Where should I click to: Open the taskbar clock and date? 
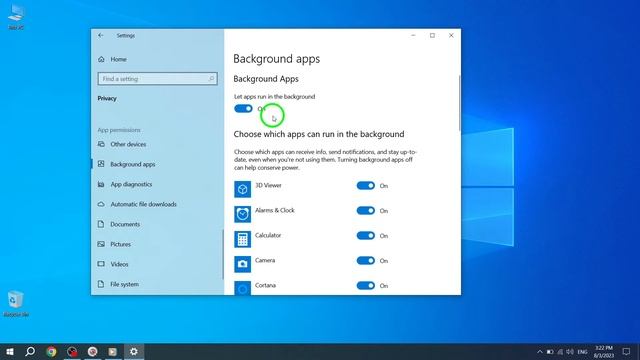(604, 352)
